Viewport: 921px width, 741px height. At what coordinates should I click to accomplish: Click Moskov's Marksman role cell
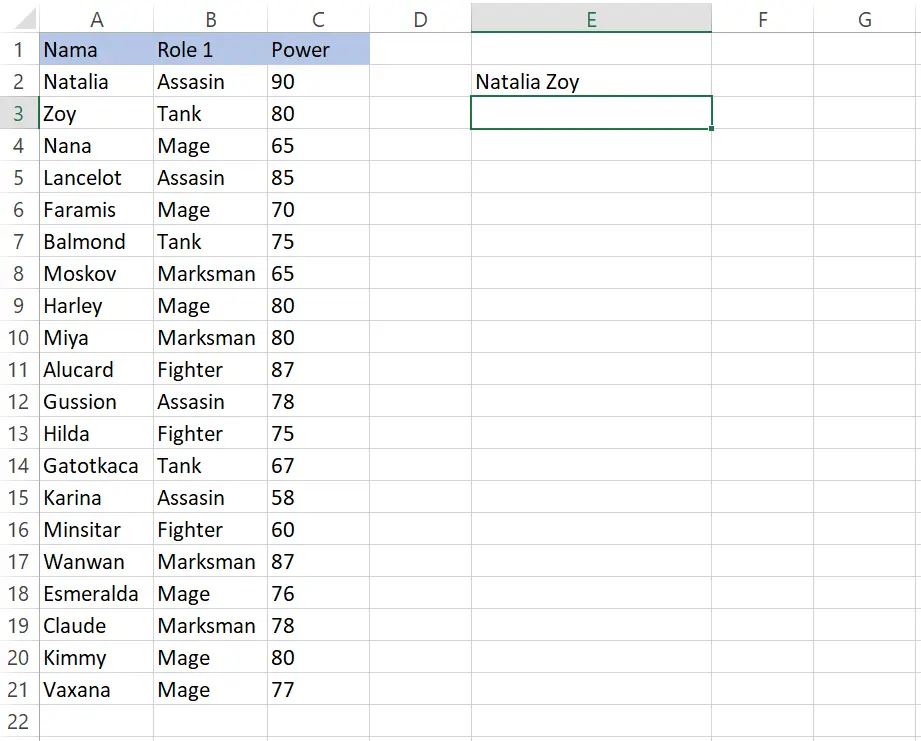point(210,274)
